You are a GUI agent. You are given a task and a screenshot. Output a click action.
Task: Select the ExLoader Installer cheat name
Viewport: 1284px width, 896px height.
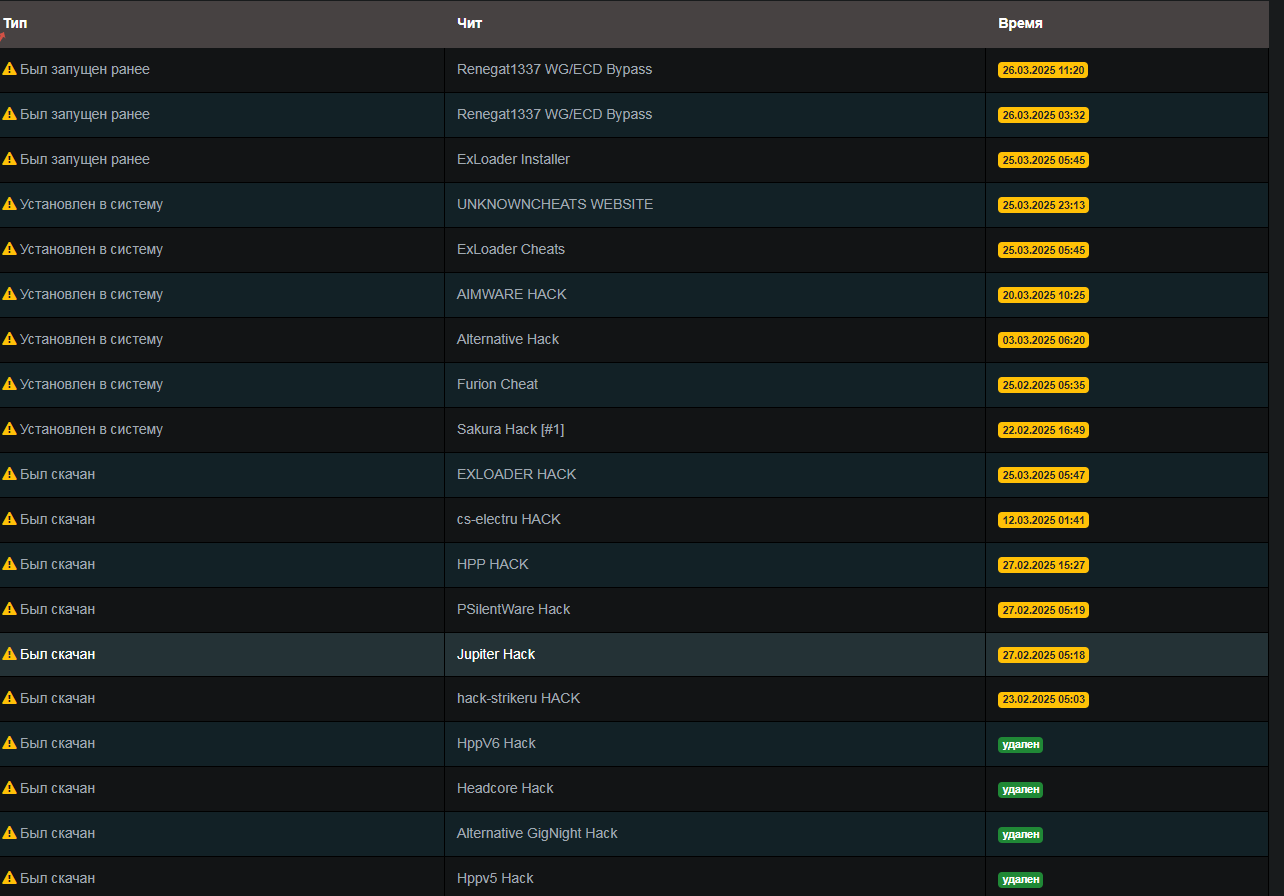click(513, 159)
